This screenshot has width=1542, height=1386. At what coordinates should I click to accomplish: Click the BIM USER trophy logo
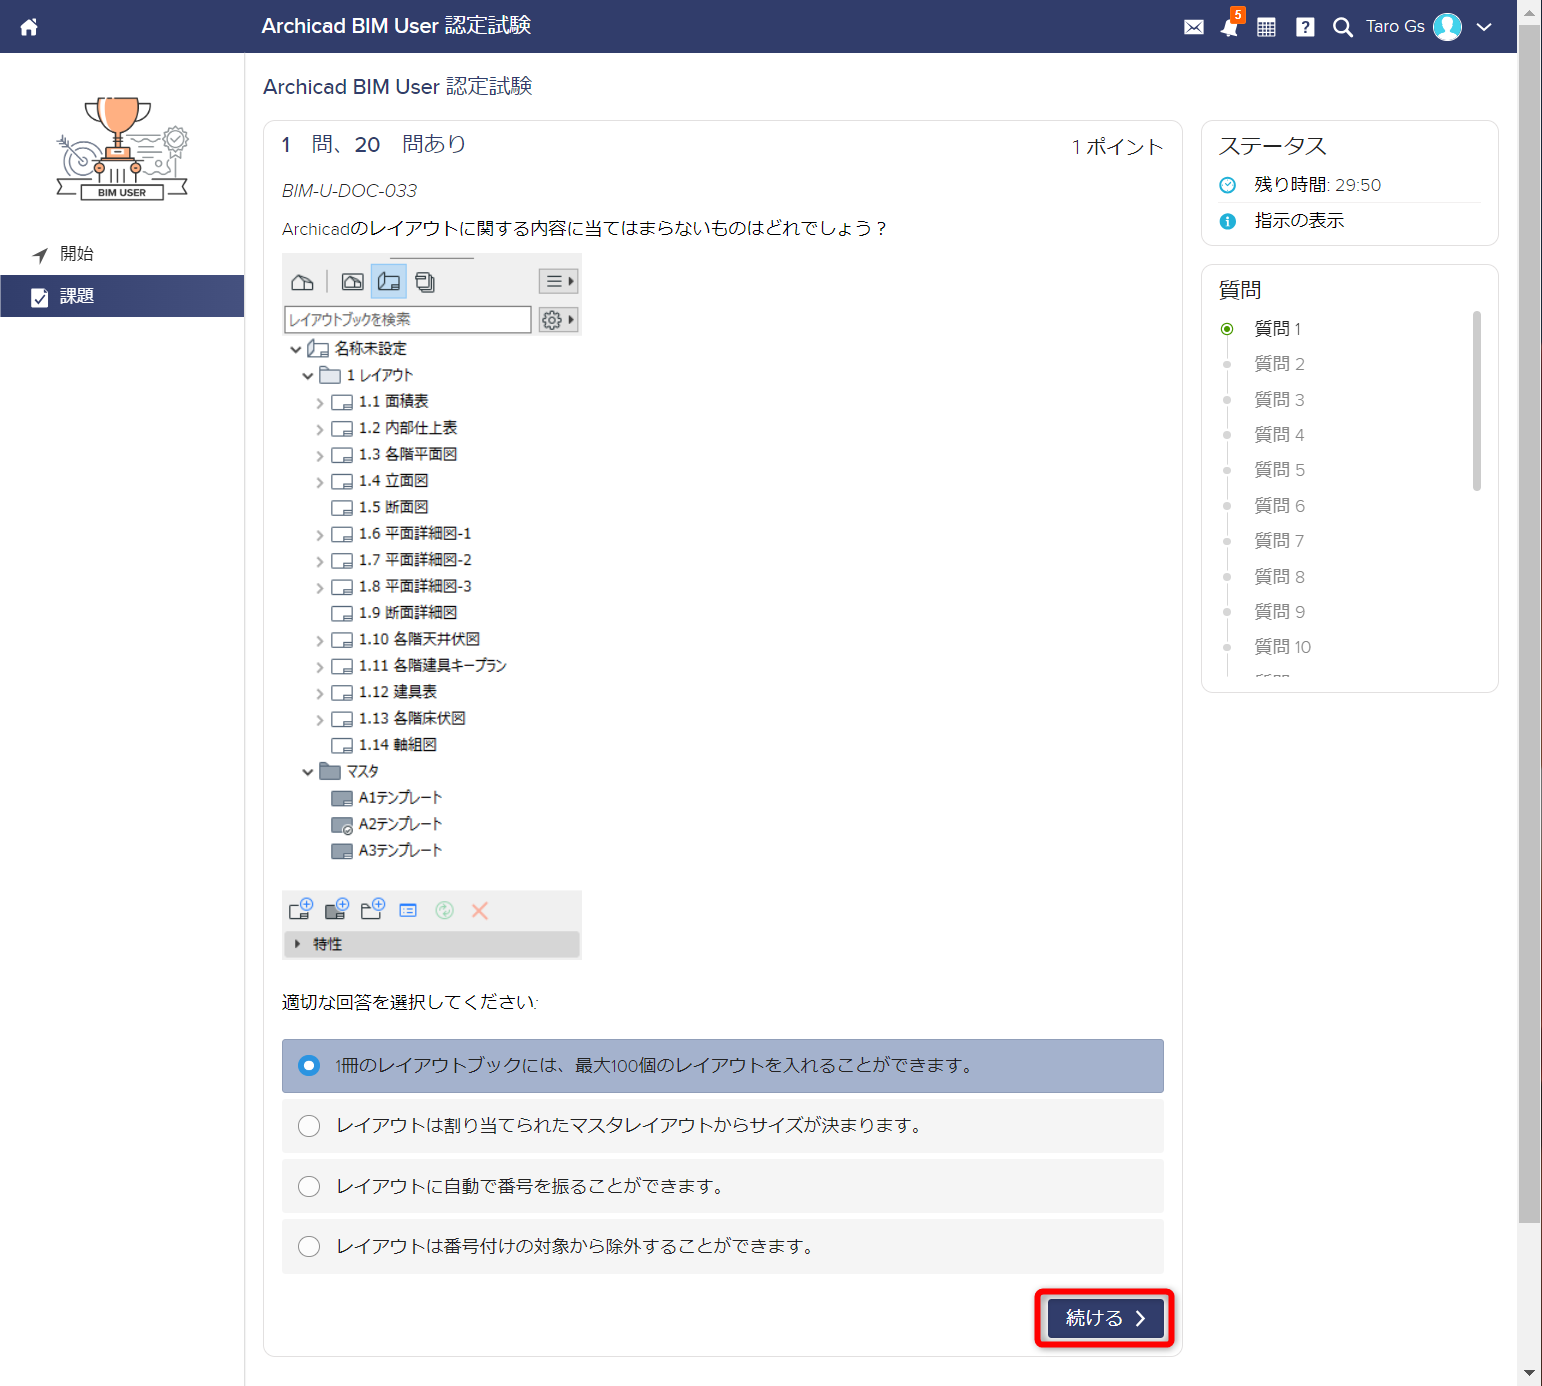[x=122, y=148]
